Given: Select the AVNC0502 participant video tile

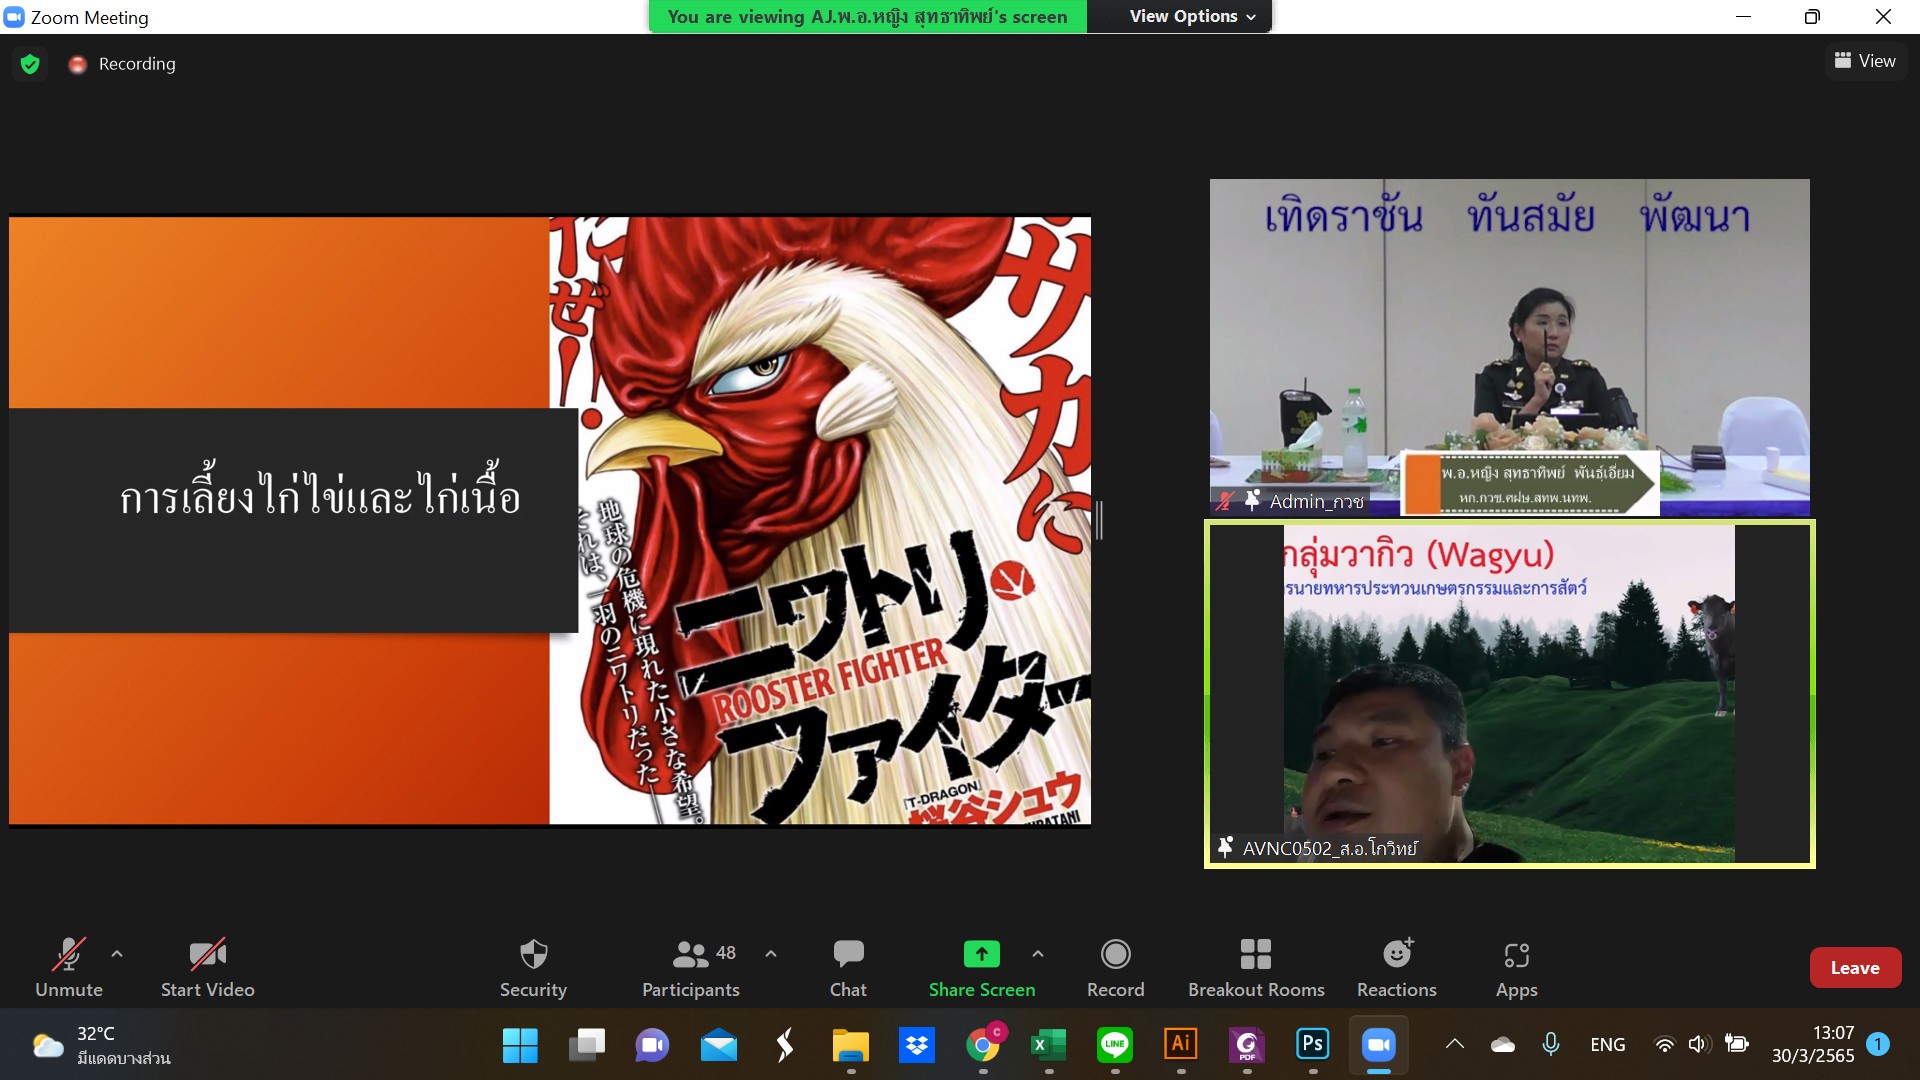Looking at the screenshot, I should pyautogui.click(x=1510, y=693).
